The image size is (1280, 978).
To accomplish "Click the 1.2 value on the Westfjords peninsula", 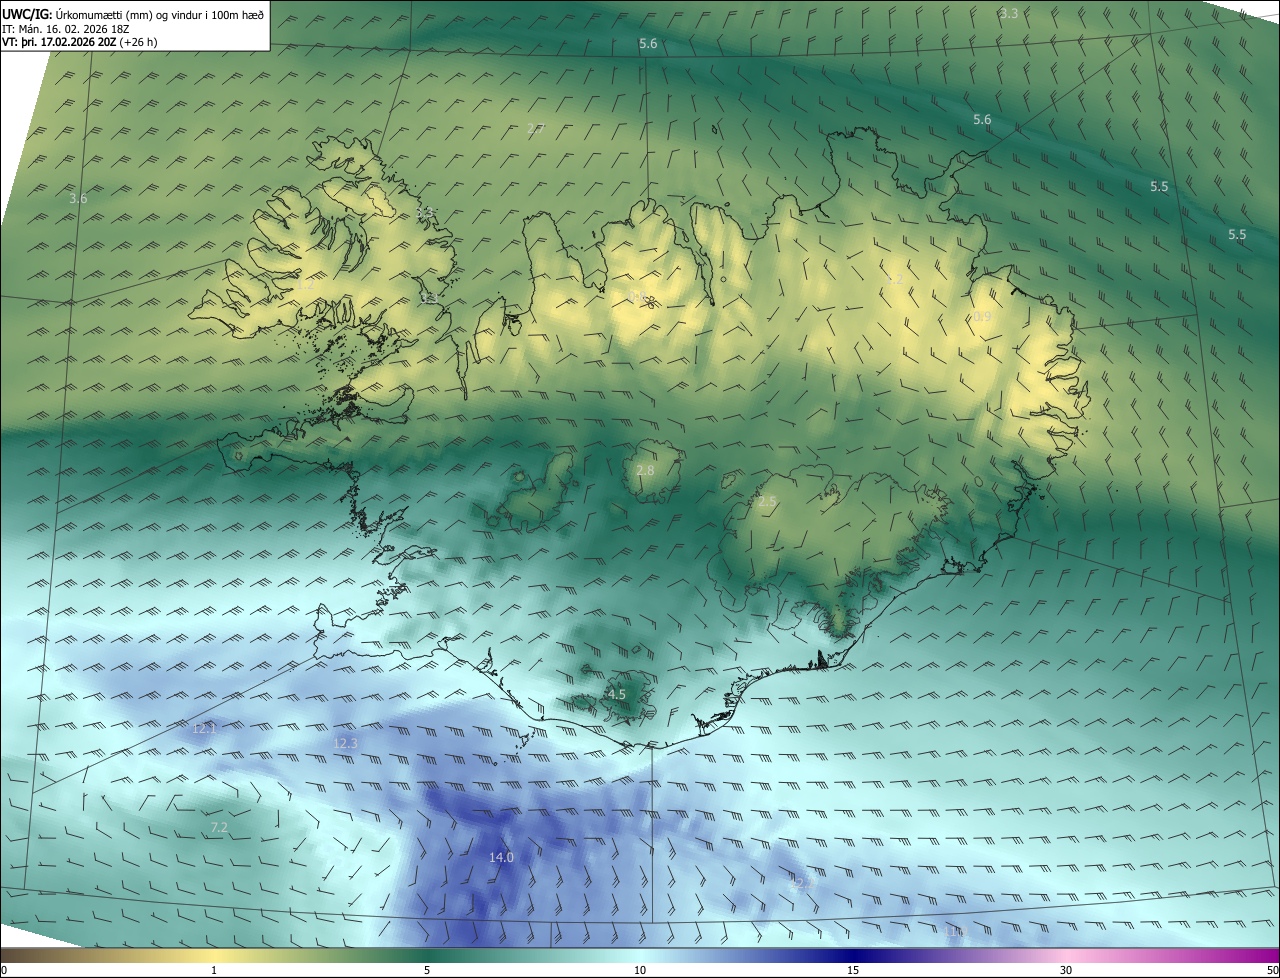I will pos(305,284).
